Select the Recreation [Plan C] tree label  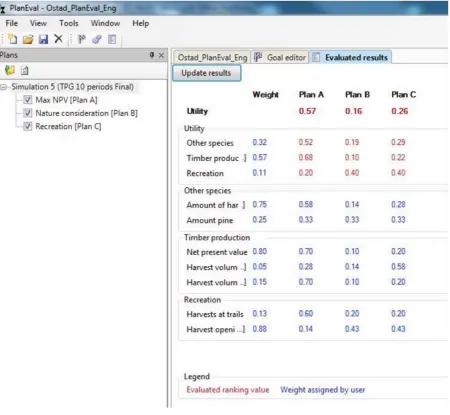tap(68, 127)
